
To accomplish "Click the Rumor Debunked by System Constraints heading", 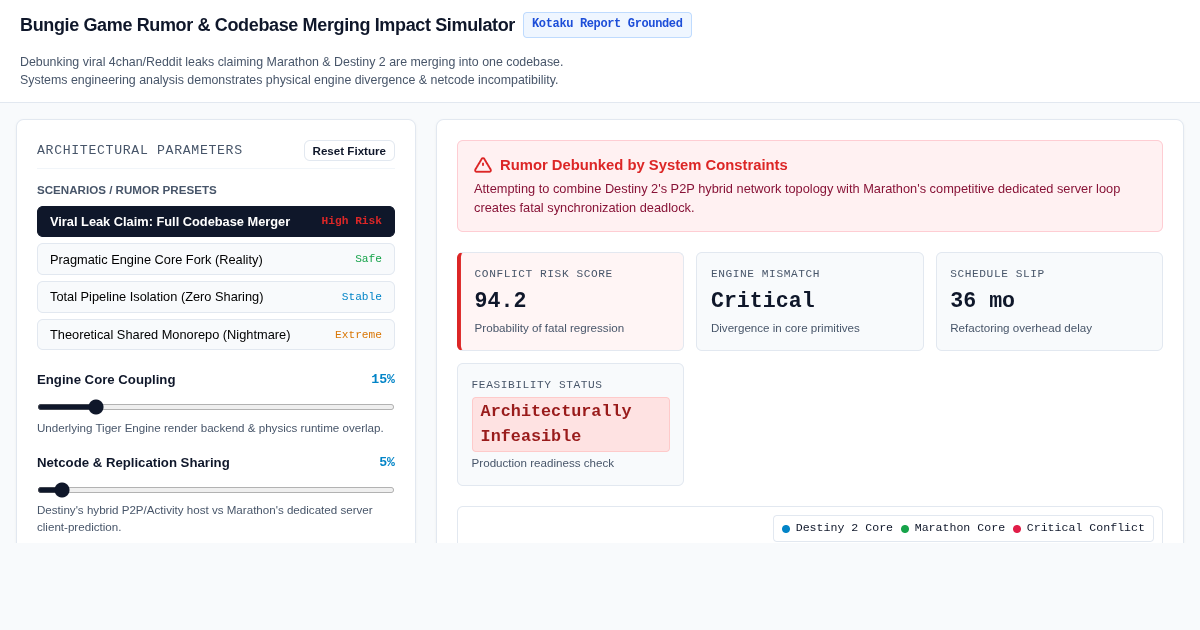I will pos(644,165).
